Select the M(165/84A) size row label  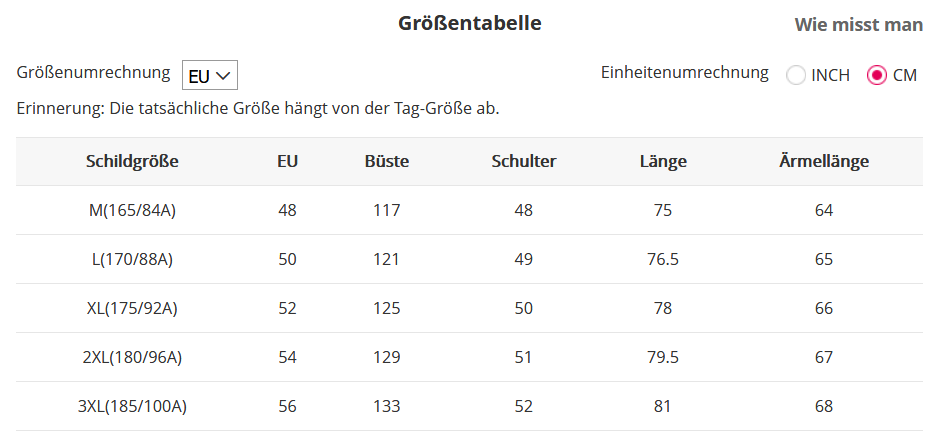tap(132, 210)
